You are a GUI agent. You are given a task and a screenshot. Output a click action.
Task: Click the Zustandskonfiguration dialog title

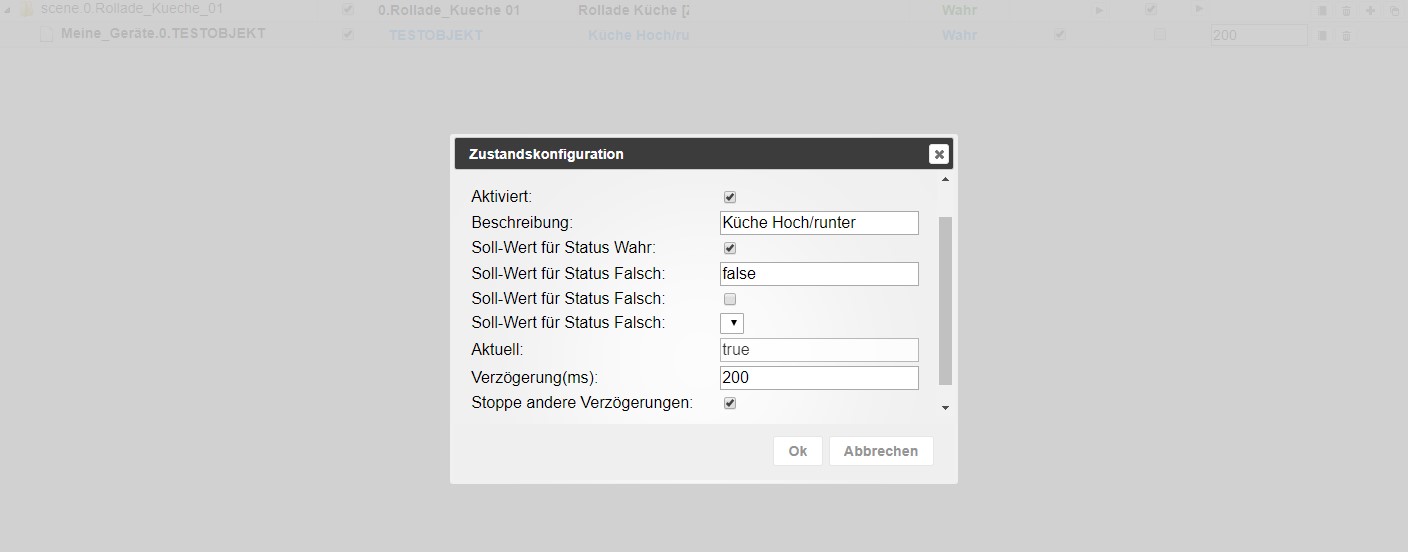[546, 154]
